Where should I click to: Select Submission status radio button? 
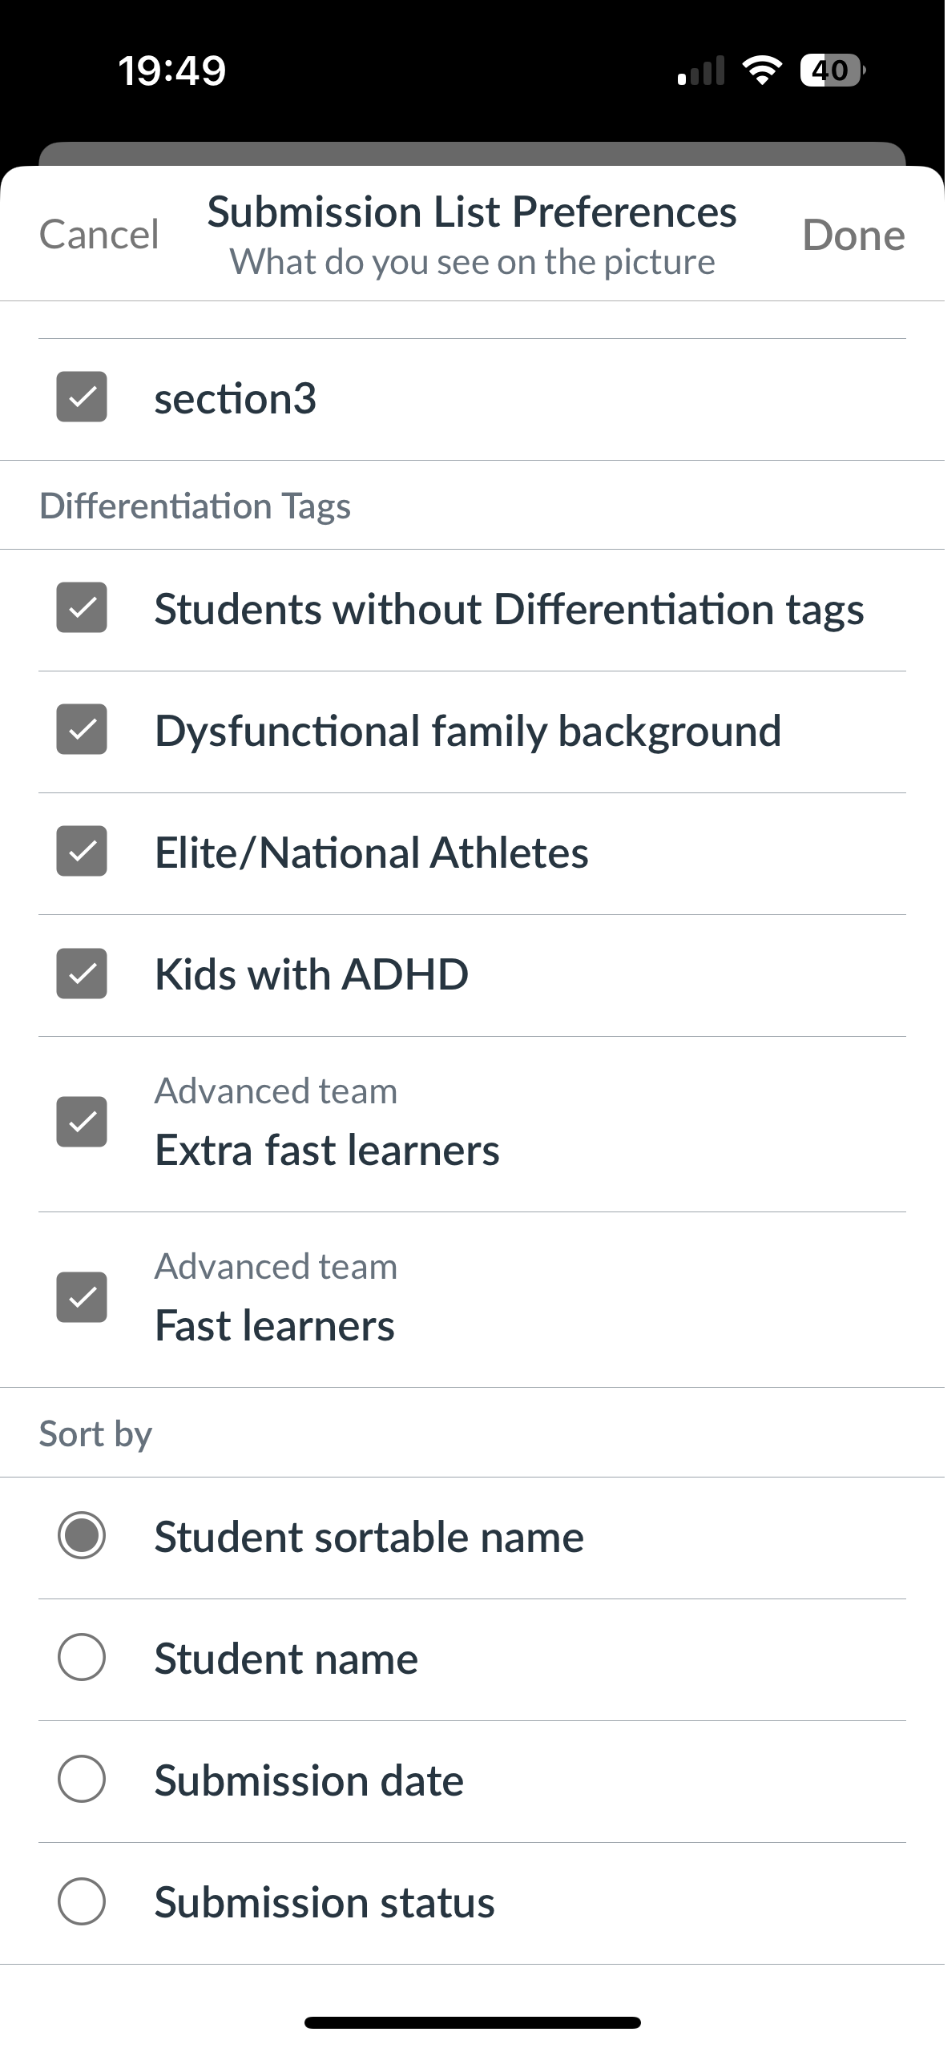(82, 1902)
